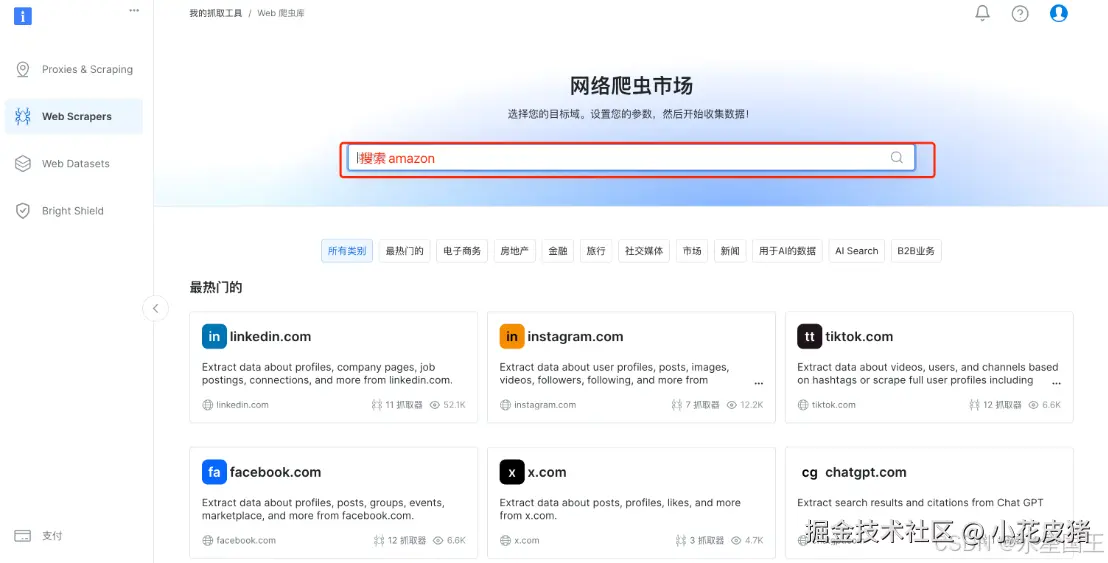Open the three-dot sidebar menu
This screenshot has height=563, width=1108.
click(x=134, y=10)
